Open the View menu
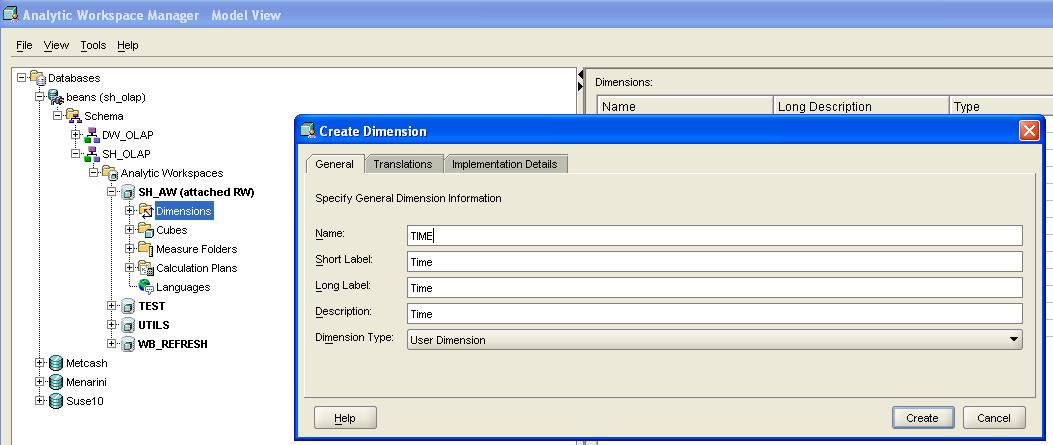The width and height of the screenshot is (1053, 445). coord(56,45)
